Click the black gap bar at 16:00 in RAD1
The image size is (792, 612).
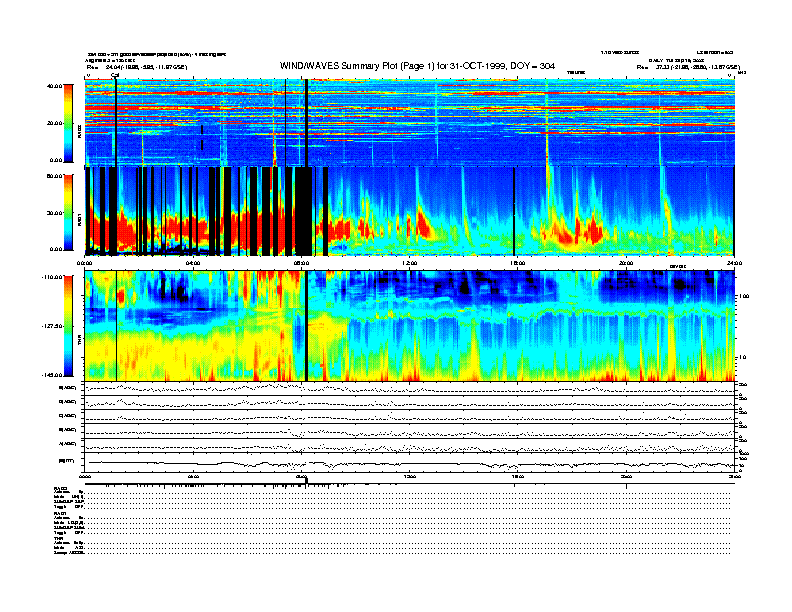[514, 212]
